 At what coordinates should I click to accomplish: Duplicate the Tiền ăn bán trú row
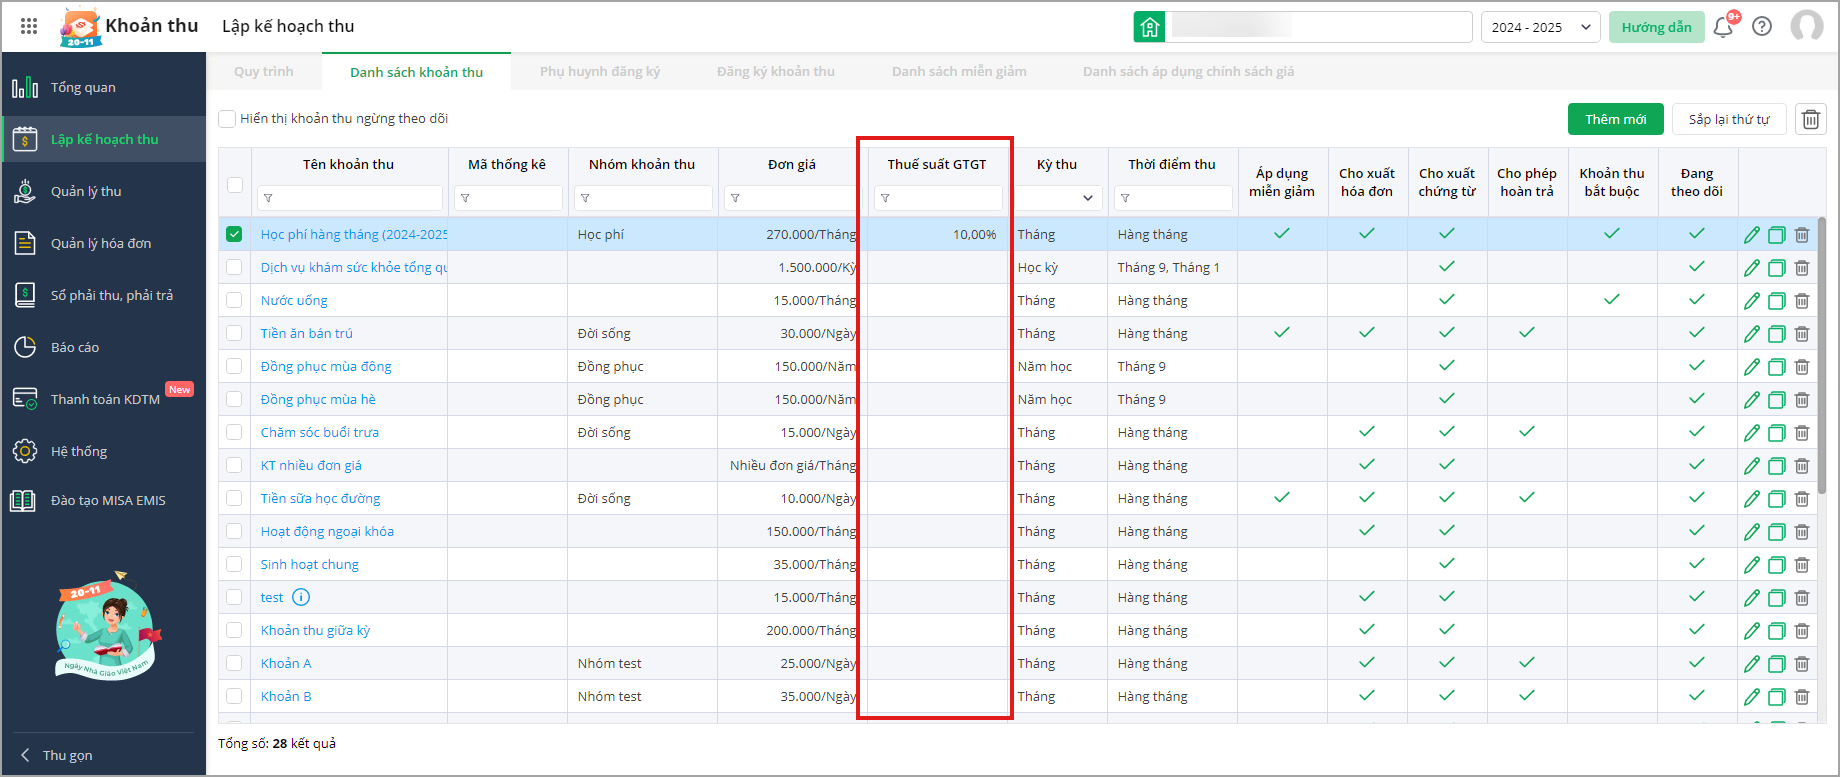pos(1777,334)
